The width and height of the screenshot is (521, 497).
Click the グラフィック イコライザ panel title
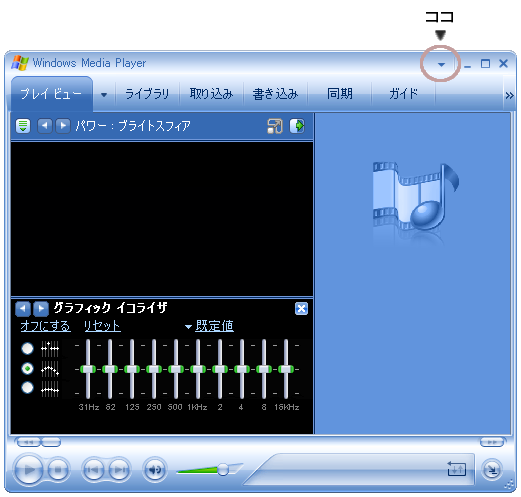coord(110,308)
